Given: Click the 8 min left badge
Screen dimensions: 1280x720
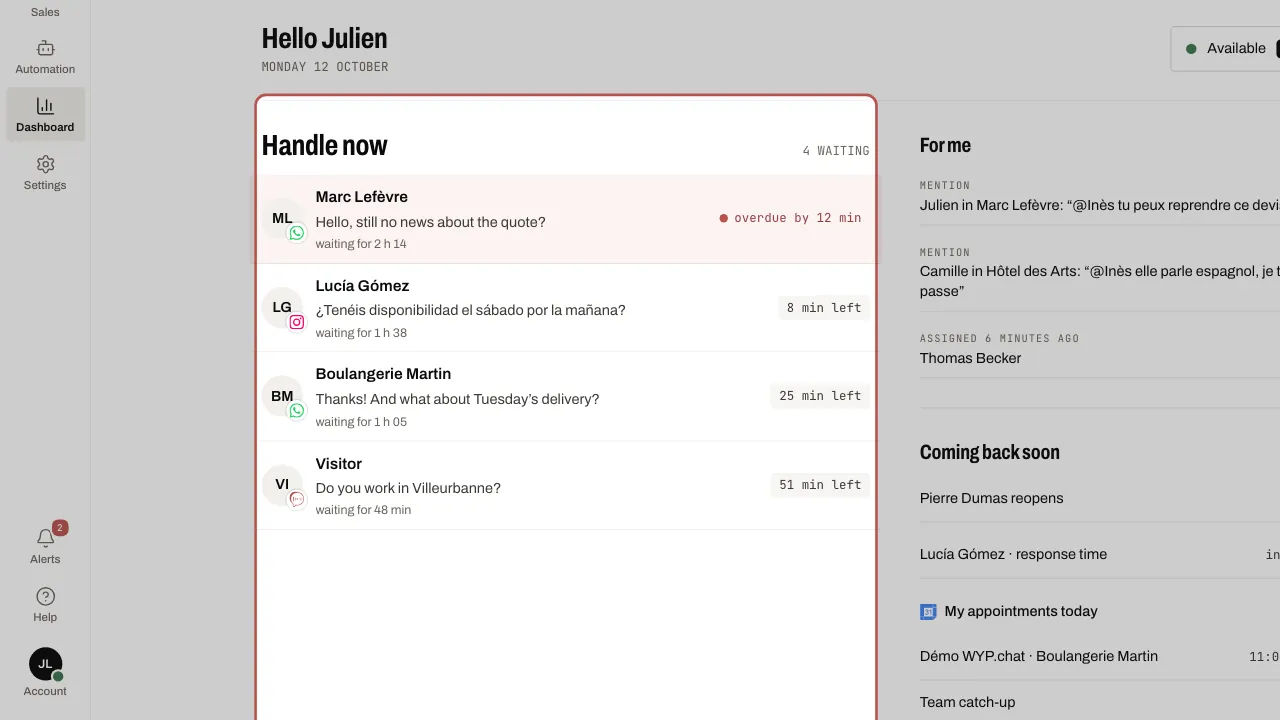Looking at the screenshot, I should click(x=824, y=308).
